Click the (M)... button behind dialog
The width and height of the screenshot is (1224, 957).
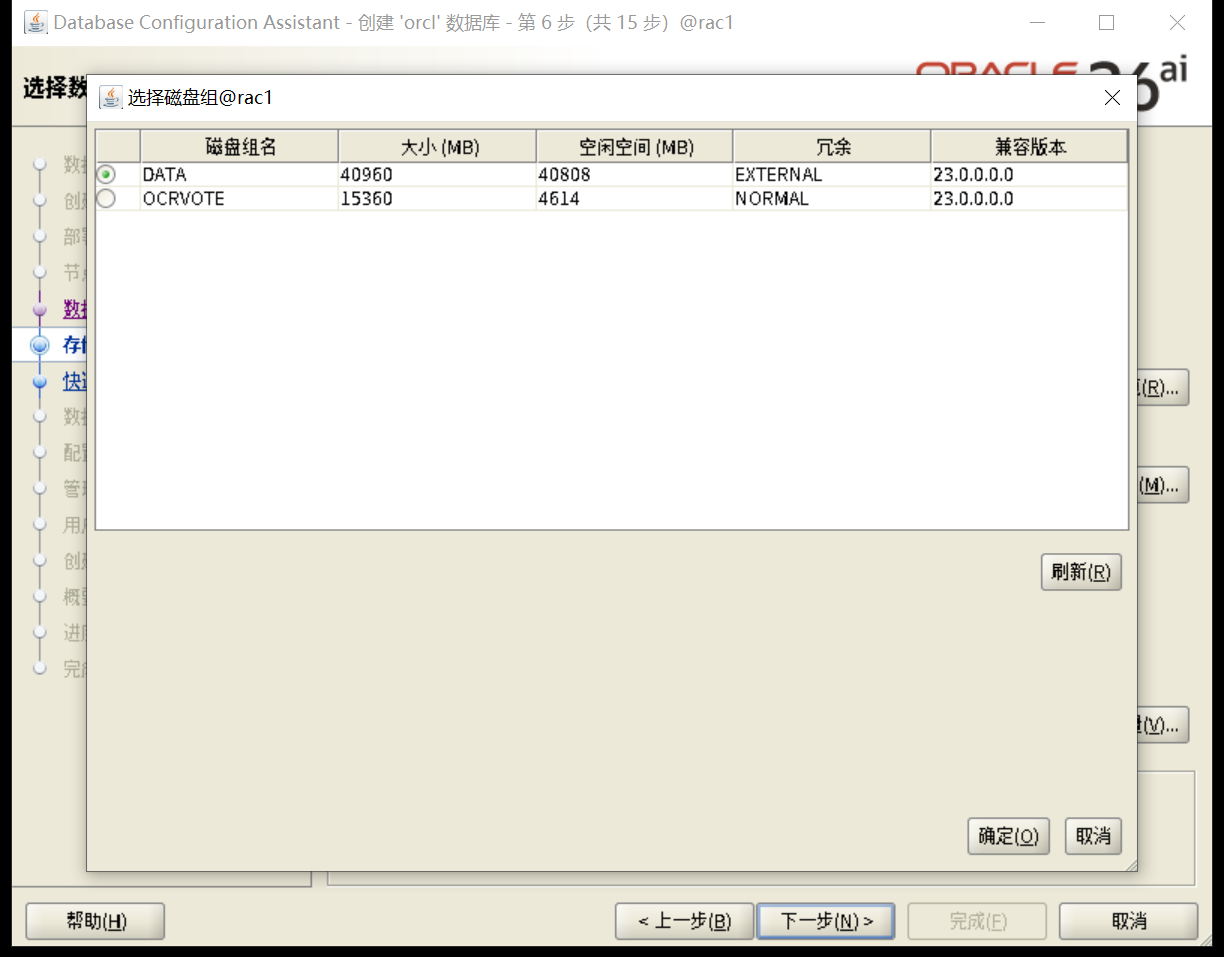(x=1163, y=484)
